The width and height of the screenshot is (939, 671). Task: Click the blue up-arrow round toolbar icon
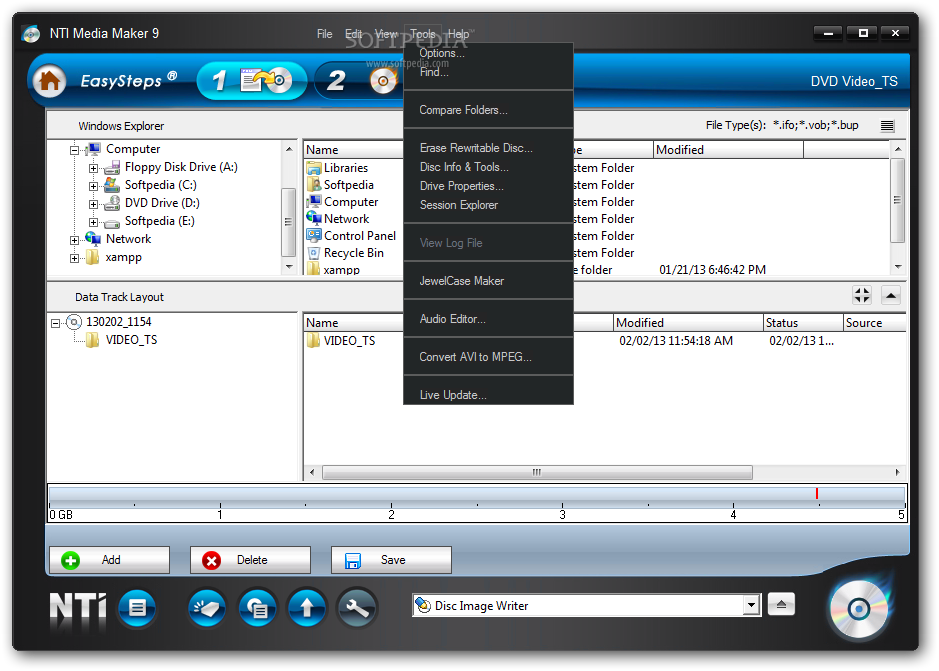point(307,608)
